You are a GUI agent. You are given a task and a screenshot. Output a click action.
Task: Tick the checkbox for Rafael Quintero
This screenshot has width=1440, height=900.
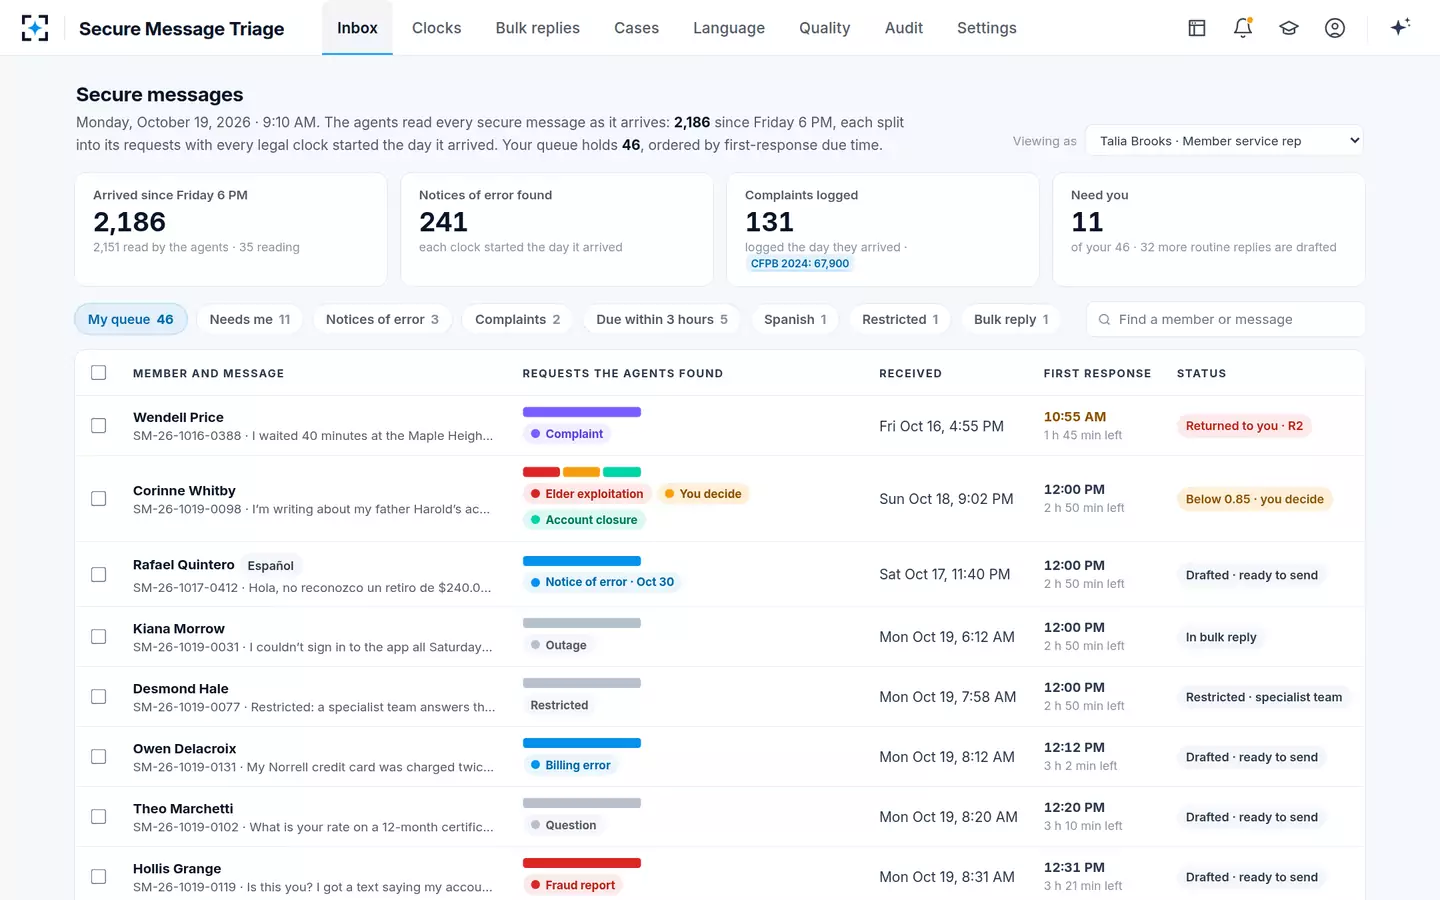pos(99,575)
